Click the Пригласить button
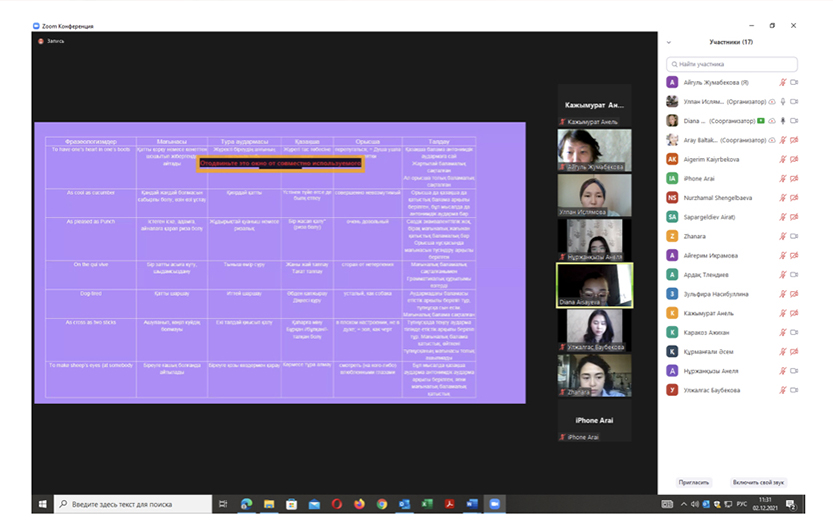Viewport: 833px width, 525px height. tap(693, 482)
